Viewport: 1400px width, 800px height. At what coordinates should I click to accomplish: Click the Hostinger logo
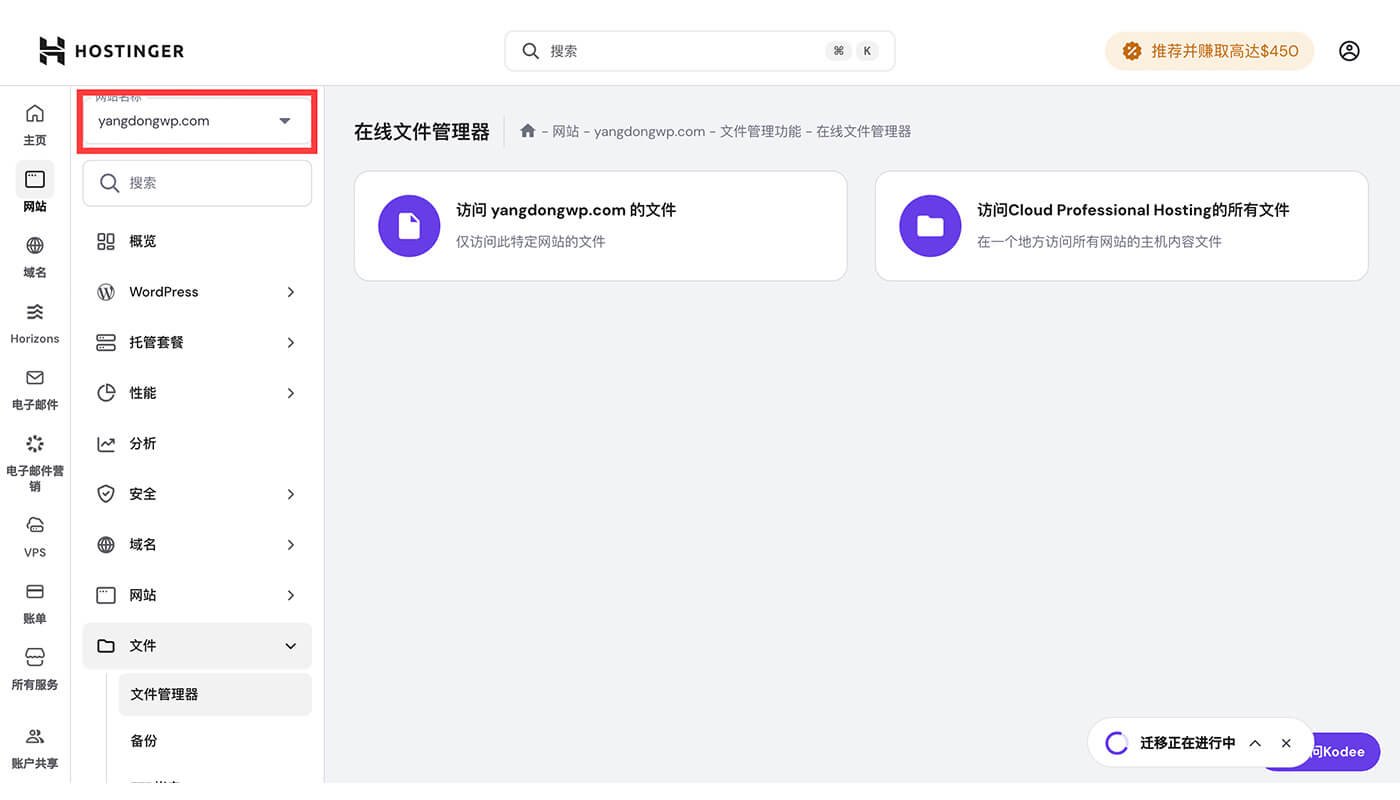pos(110,50)
